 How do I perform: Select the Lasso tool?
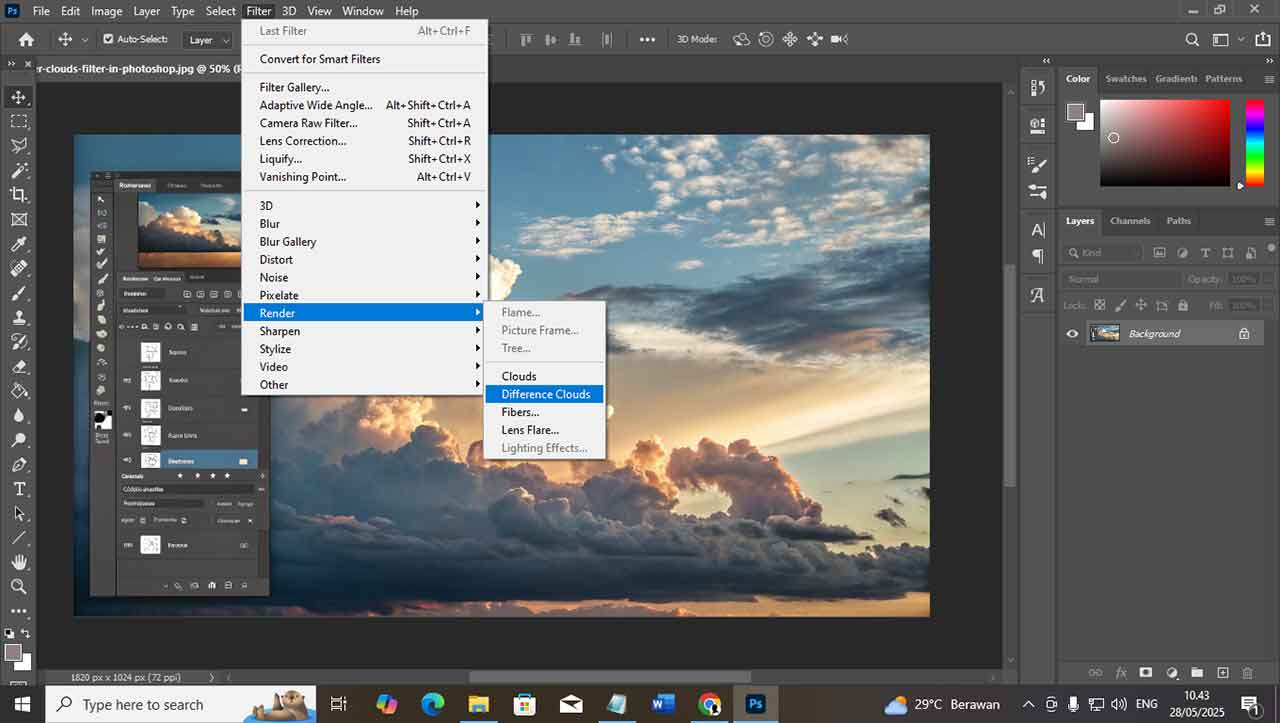(19, 146)
